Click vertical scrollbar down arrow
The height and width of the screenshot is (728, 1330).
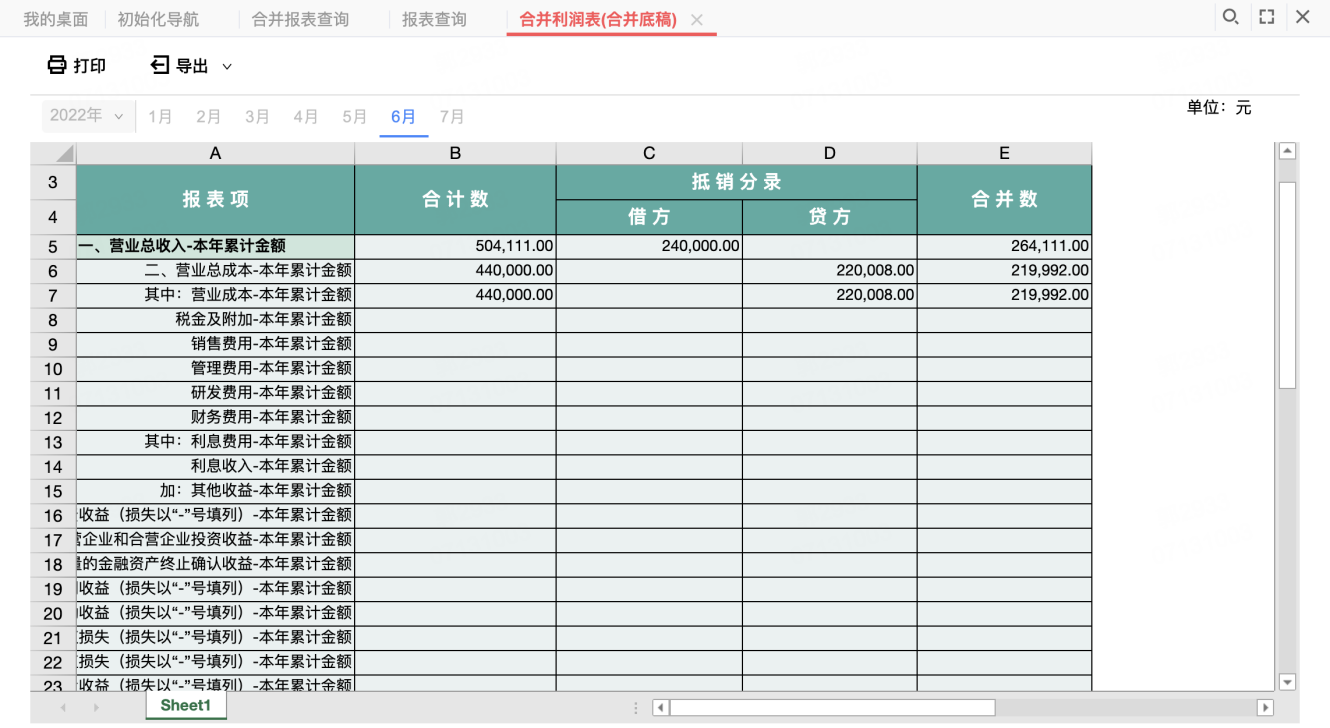(1288, 682)
